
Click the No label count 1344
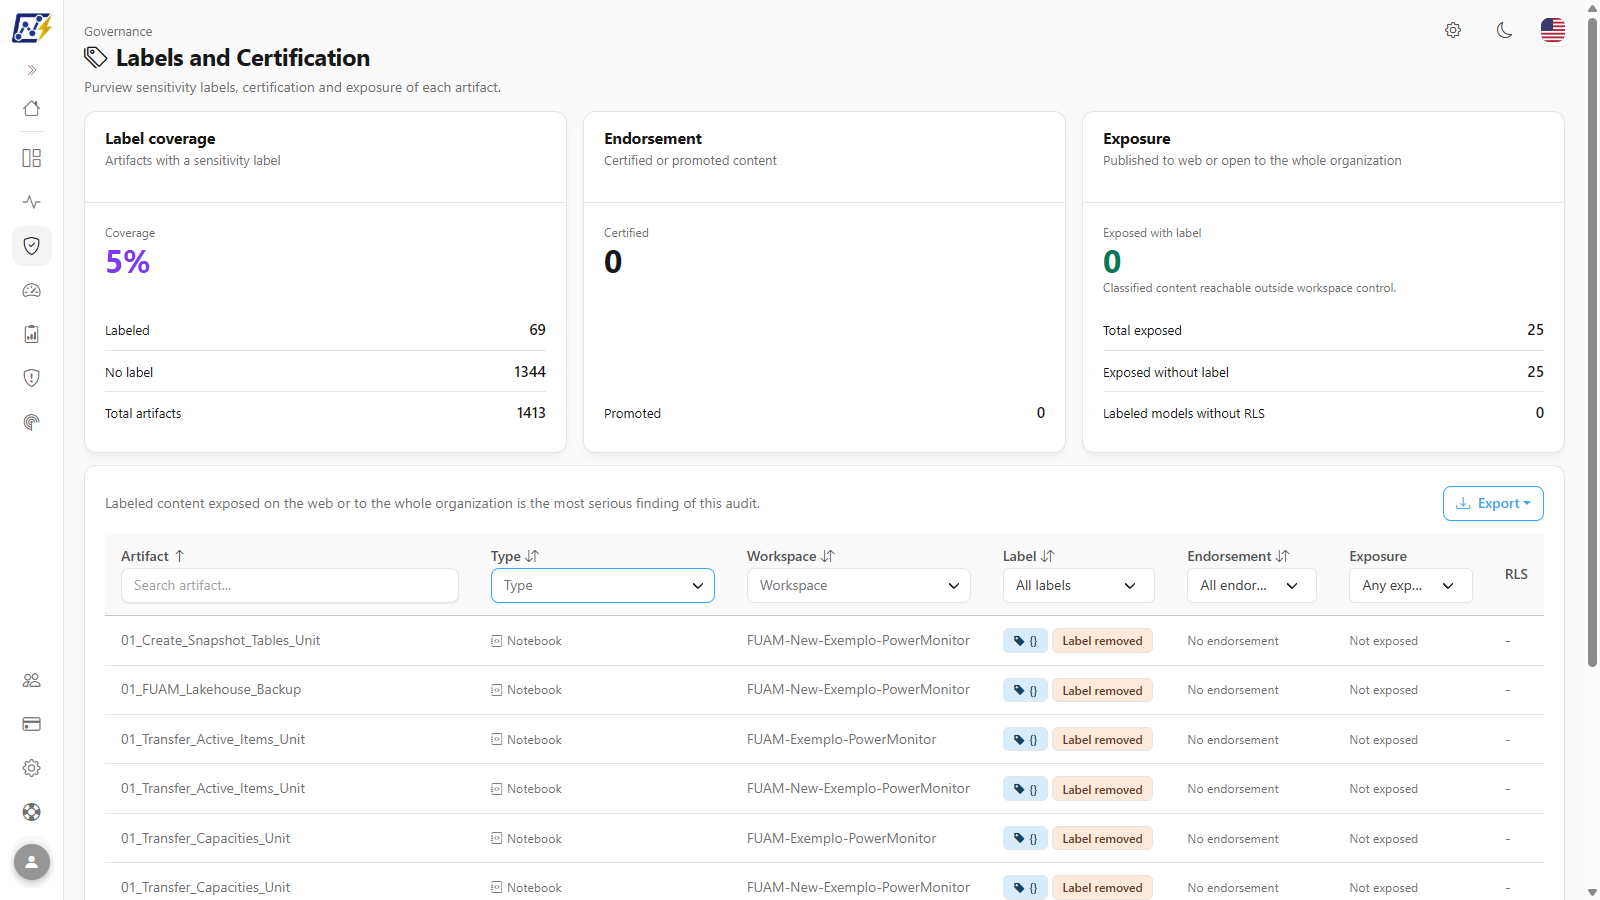pos(530,372)
